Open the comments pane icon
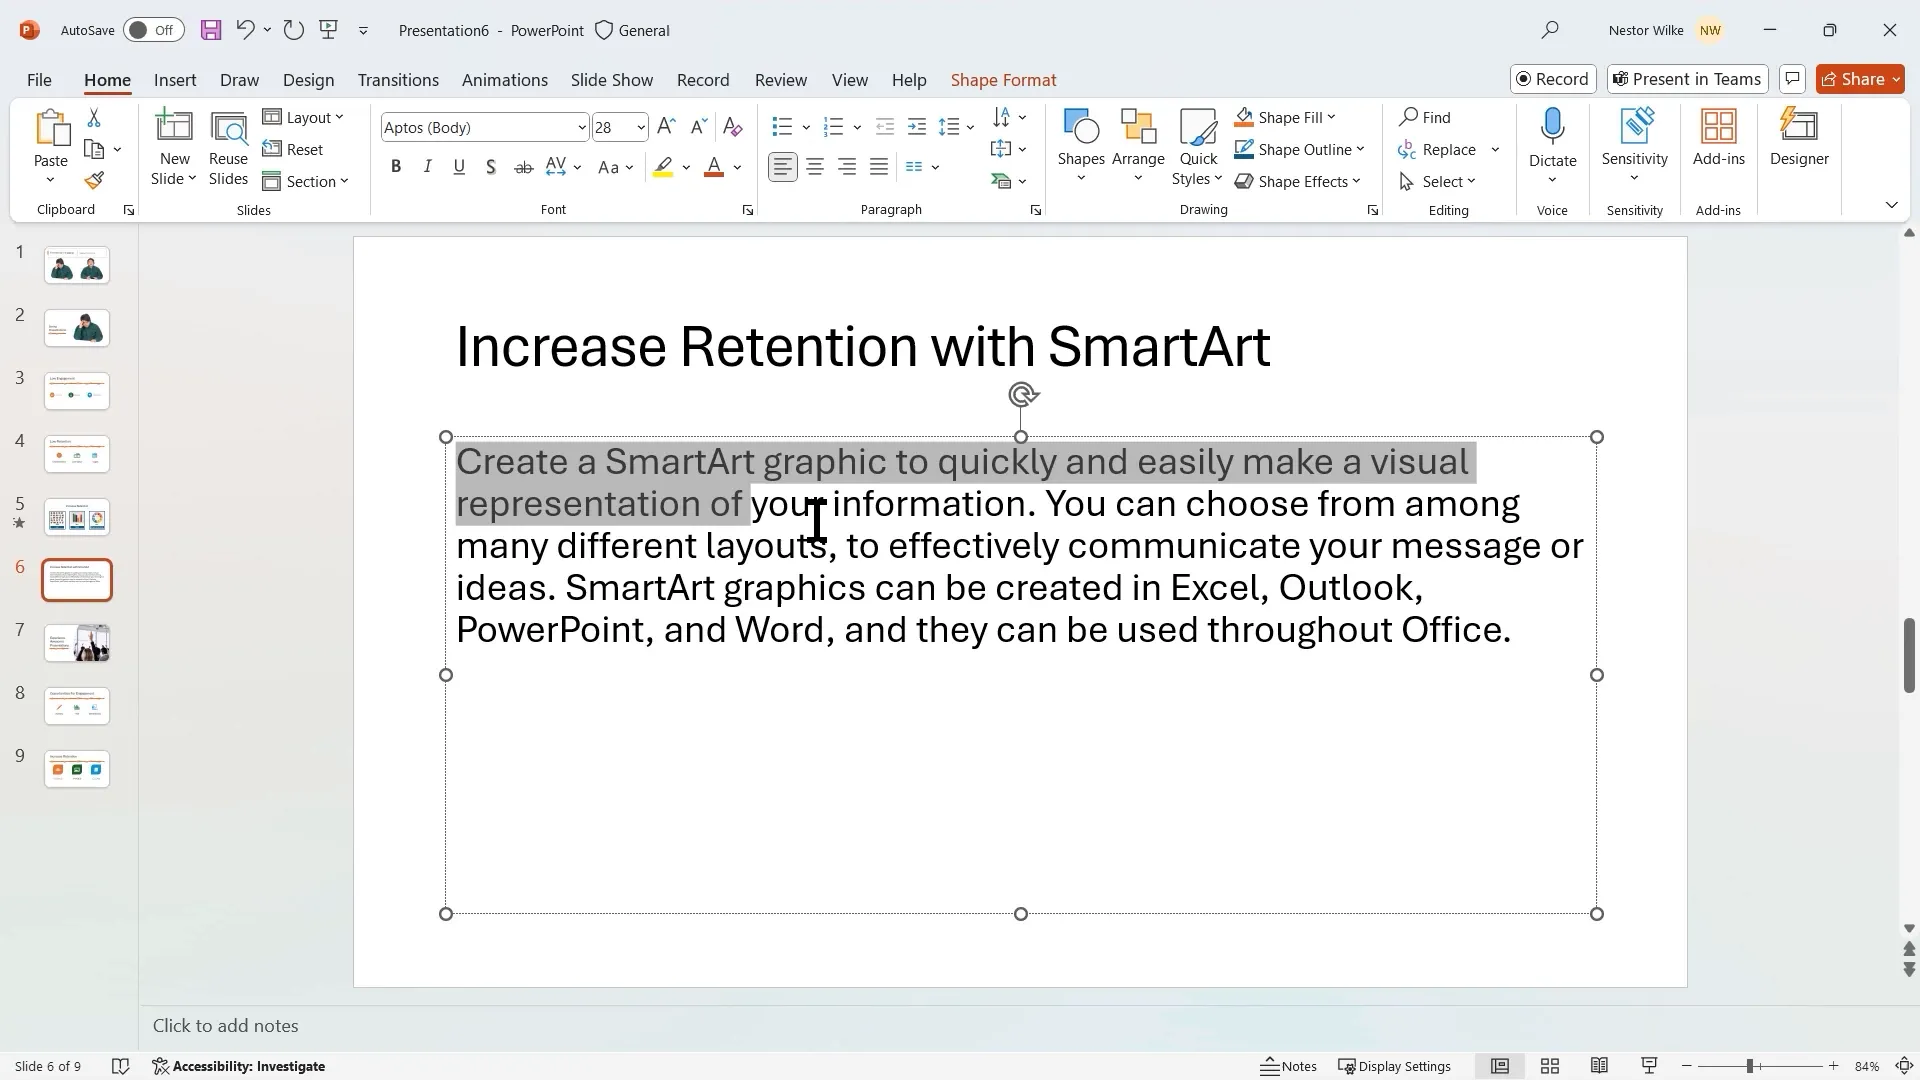 click(x=1792, y=79)
